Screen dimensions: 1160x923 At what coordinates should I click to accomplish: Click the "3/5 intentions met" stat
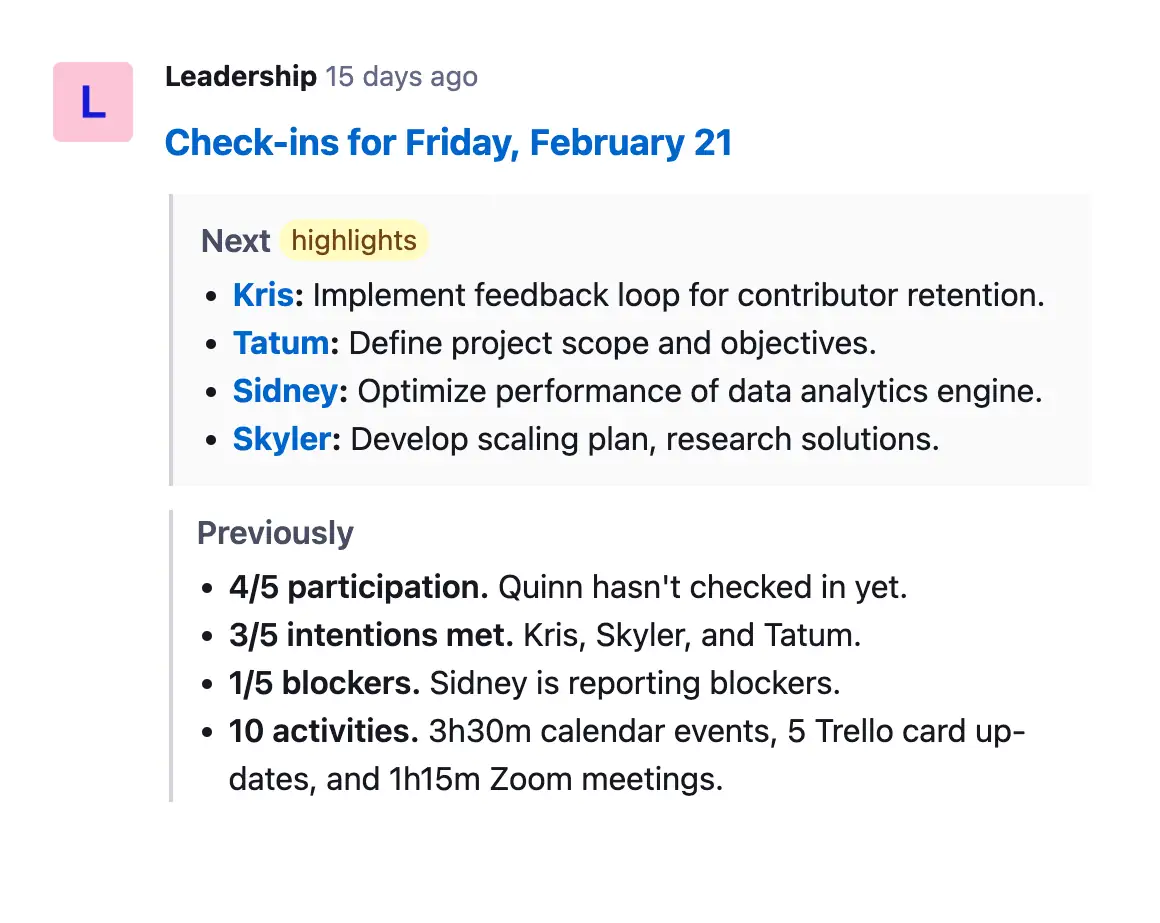click(370, 635)
